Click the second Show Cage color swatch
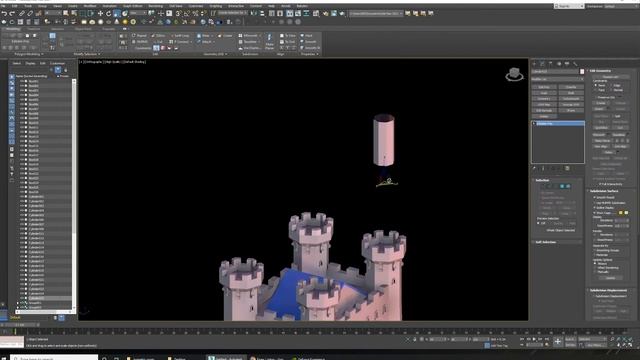The height and width of the screenshot is (360, 640). [x=626, y=213]
